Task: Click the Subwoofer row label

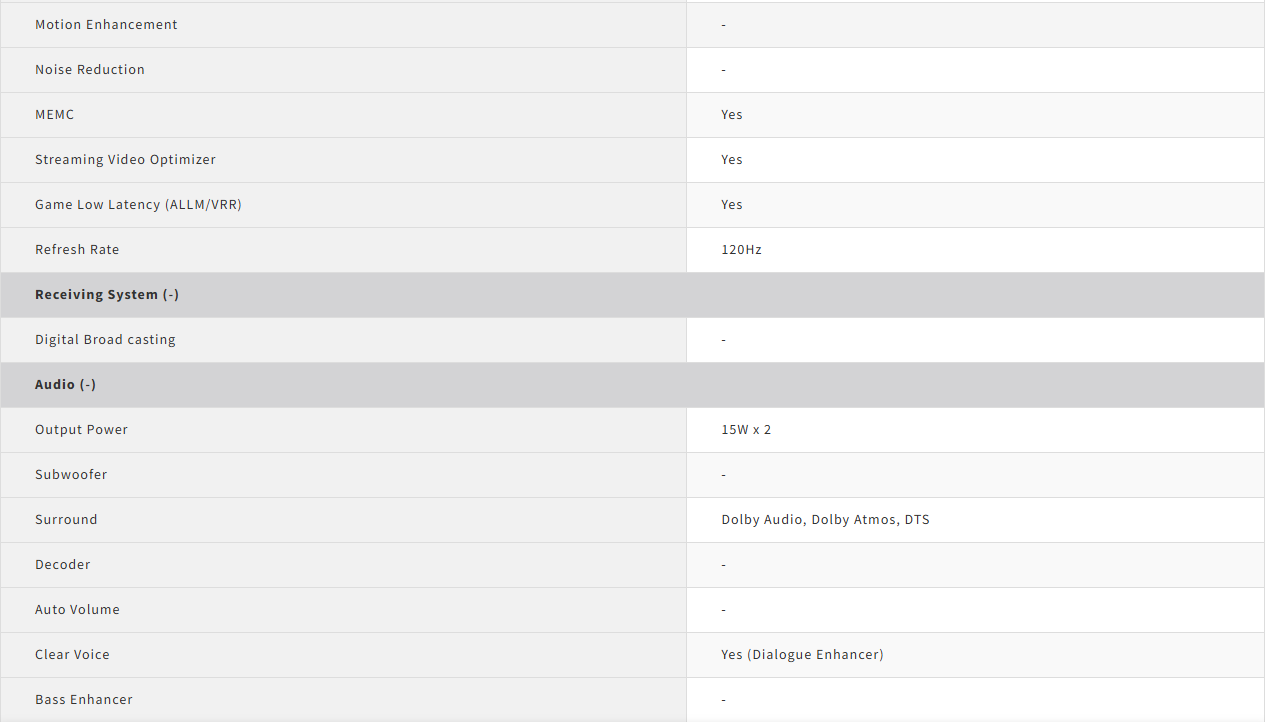Action: click(x=71, y=475)
